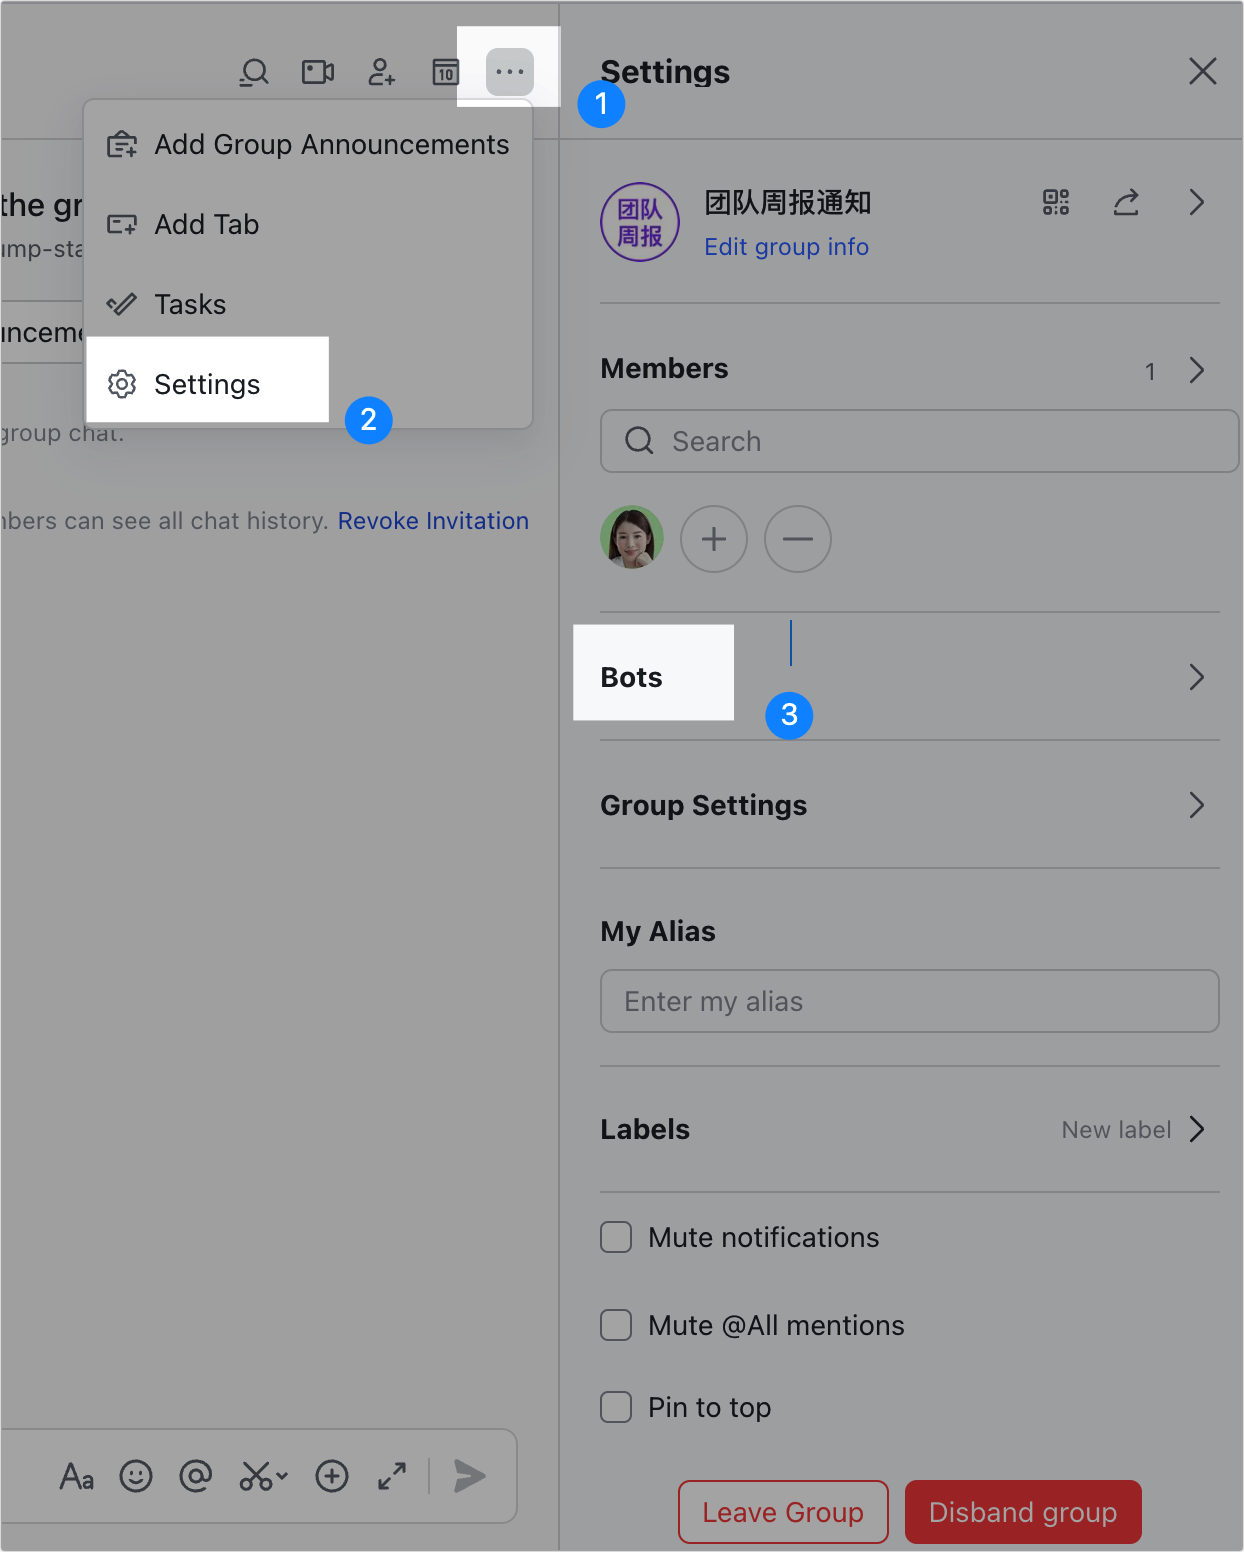This screenshot has width=1244, height=1552.
Task: Click the Revoke Invitation link
Action: tap(433, 521)
